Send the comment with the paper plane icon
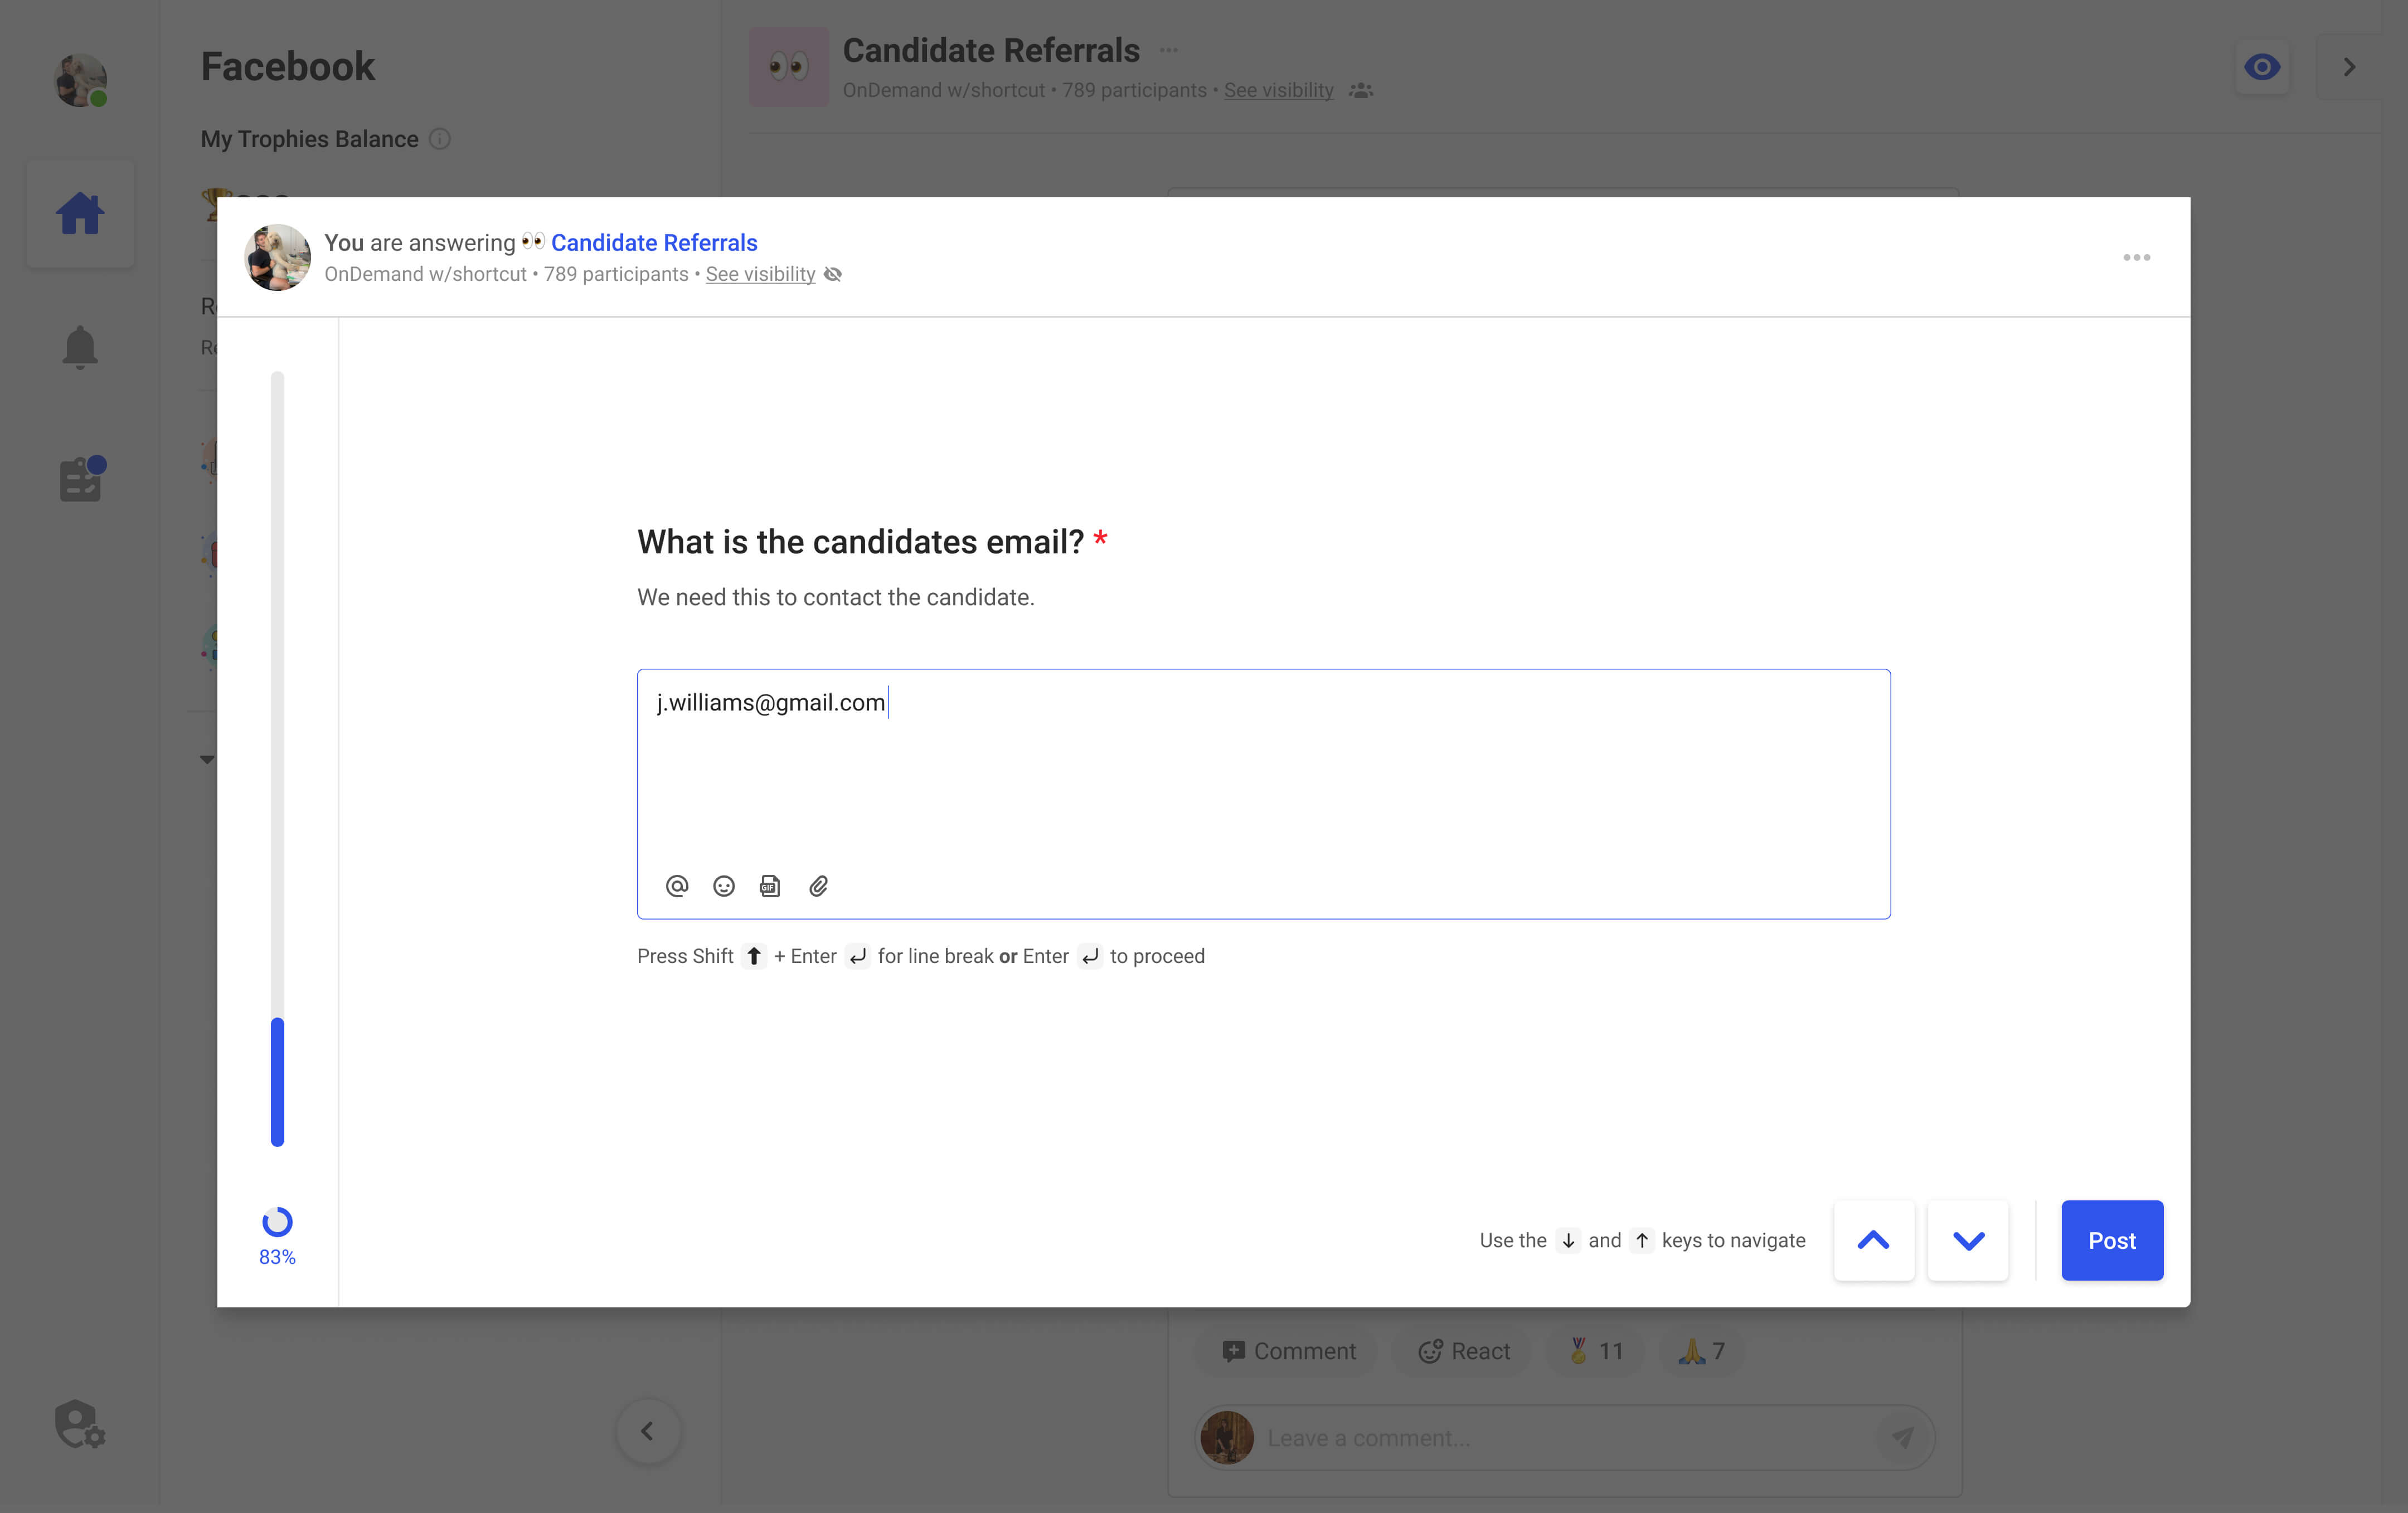This screenshot has width=2408, height=1513. pos(1903,1437)
